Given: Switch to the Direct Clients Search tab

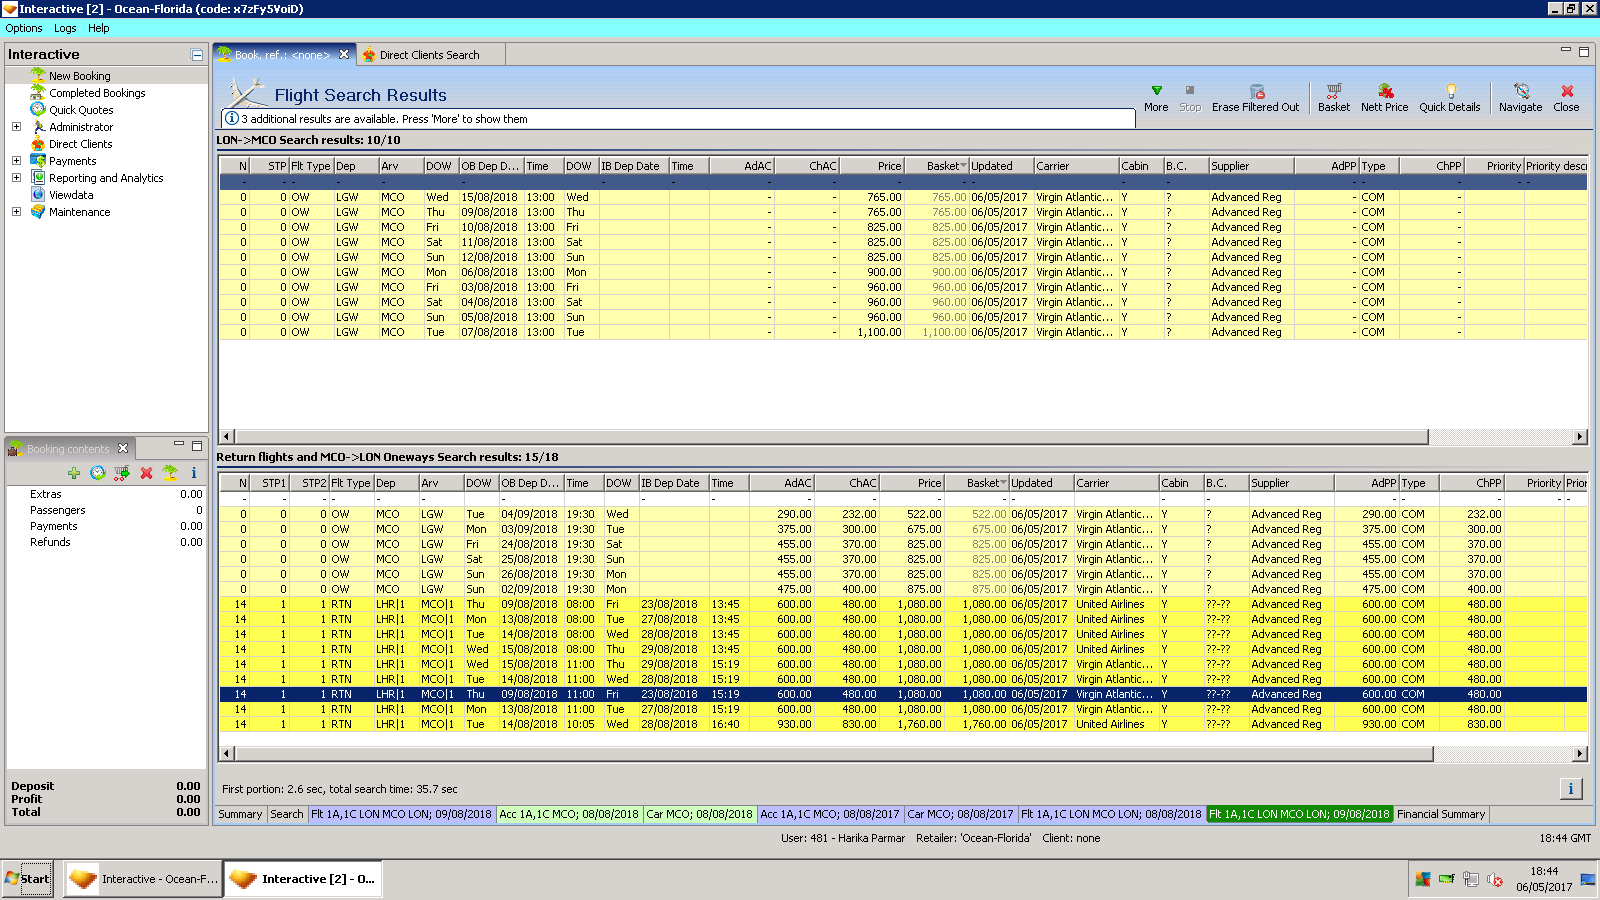Looking at the screenshot, I should [x=428, y=55].
